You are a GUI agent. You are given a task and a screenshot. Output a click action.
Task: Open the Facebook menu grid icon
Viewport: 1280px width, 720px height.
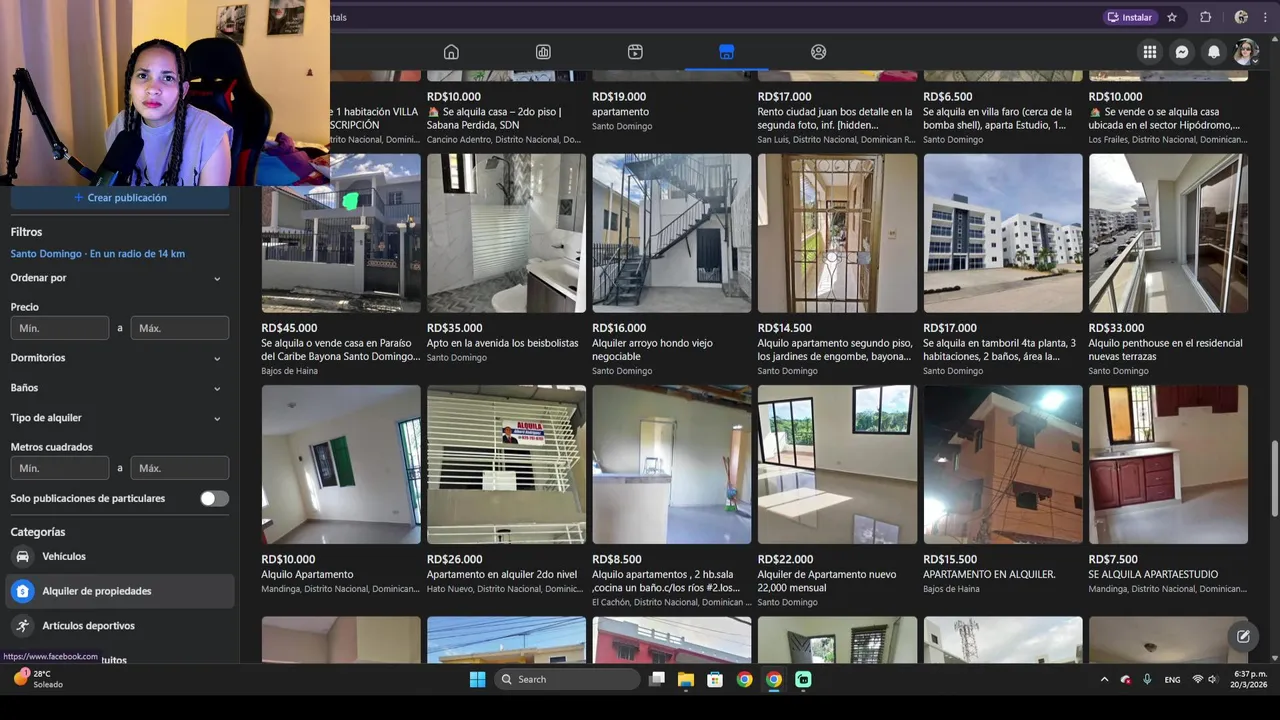1150,52
